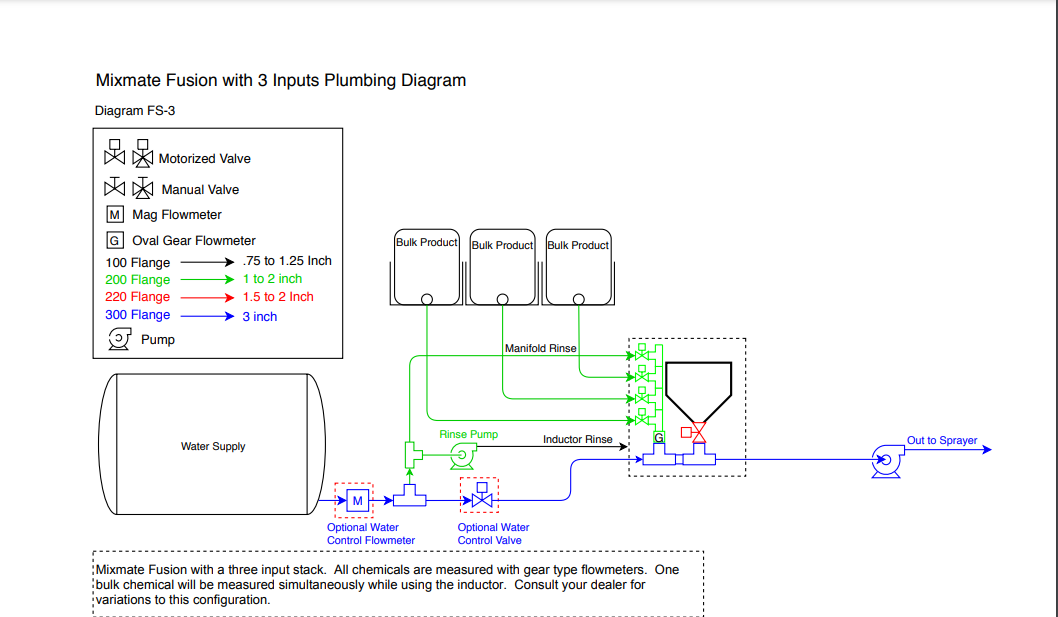This screenshot has width=1058, height=617.
Task: Click the pump icon near Out to Sprayer
Action: [x=884, y=461]
